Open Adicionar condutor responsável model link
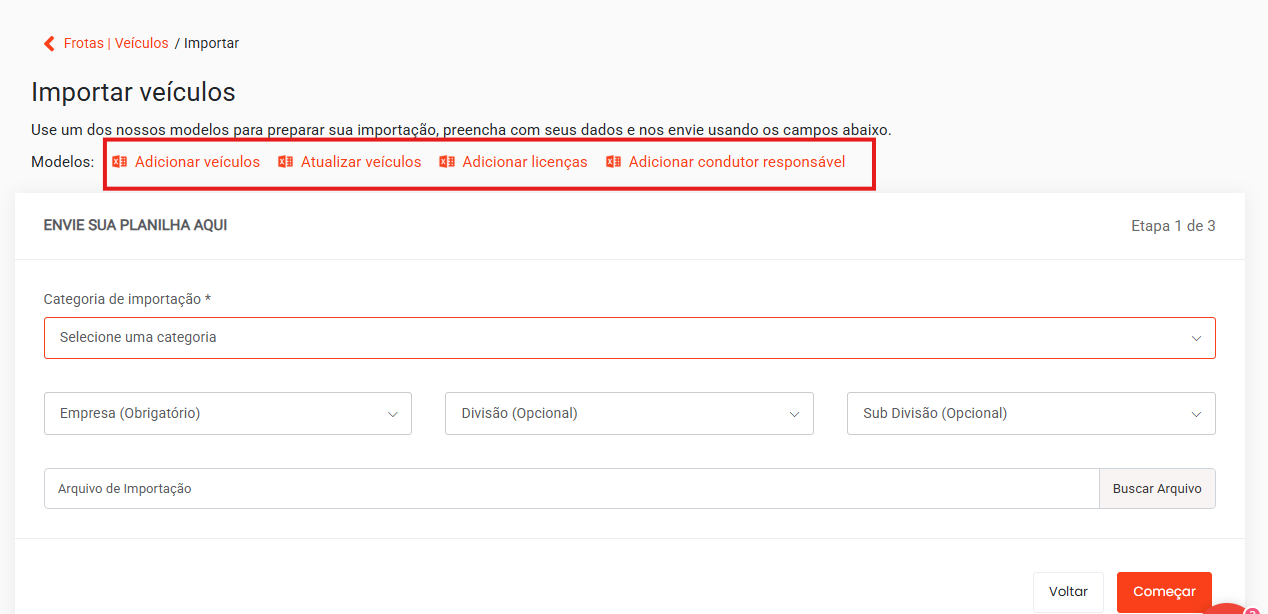Viewport: 1268px width, 614px height. tap(736, 162)
